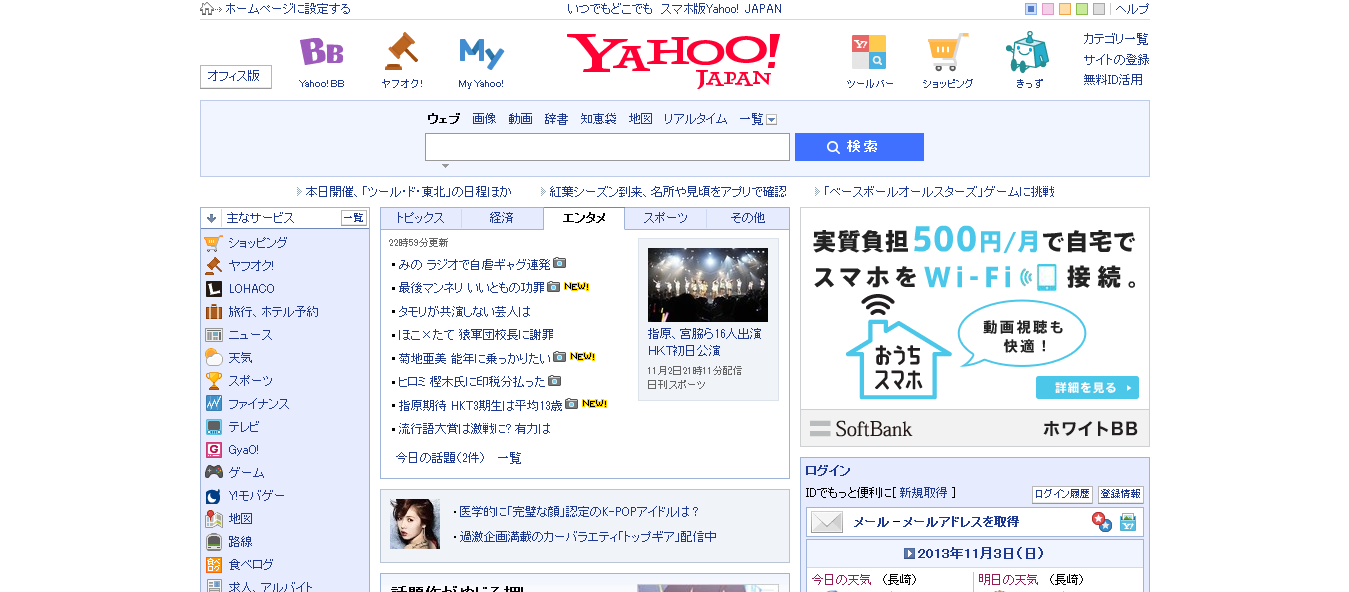The image size is (1349, 592).
Task: Click the Yahoo! JAPAN logo
Action: pos(673,59)
